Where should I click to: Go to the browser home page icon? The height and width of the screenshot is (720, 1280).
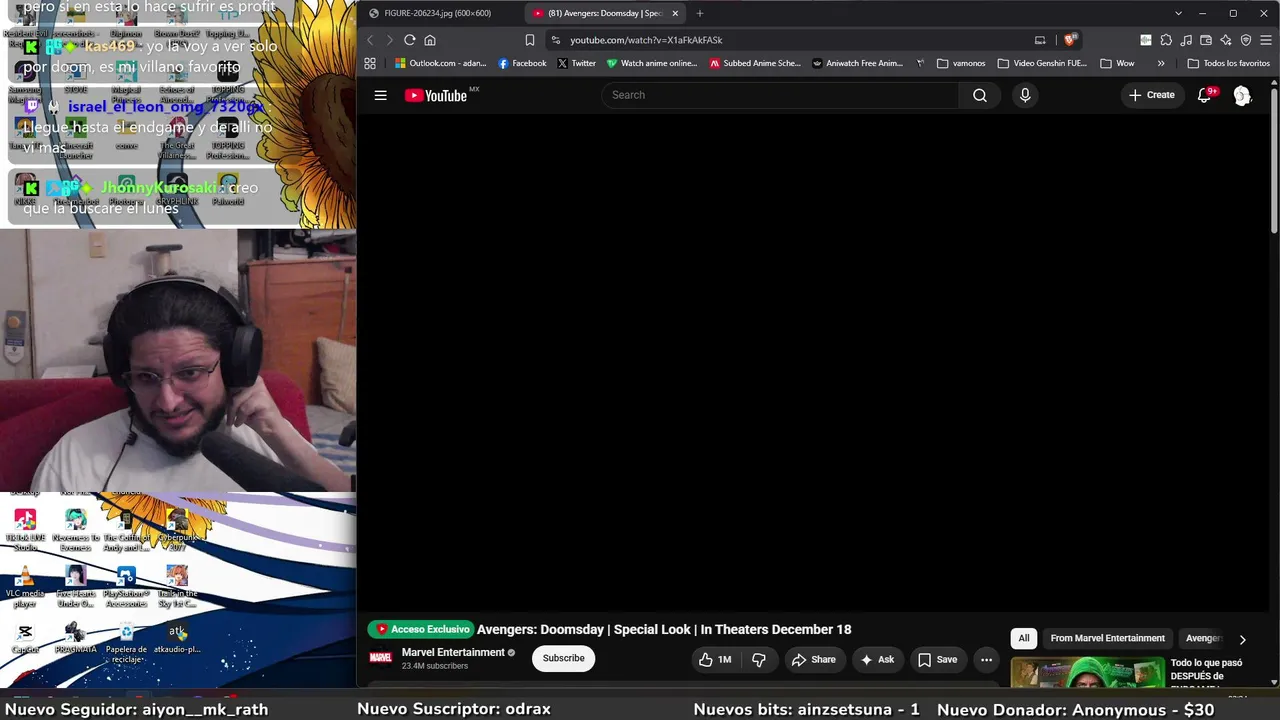(x=430, y=40)
